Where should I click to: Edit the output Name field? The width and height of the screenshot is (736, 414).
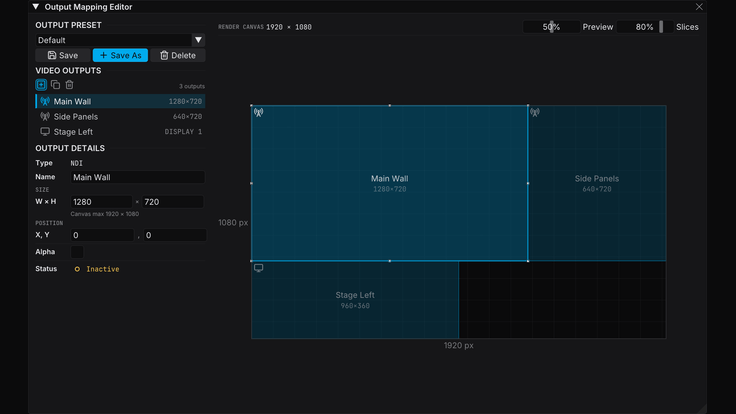pyautogui.click(x=138, y=177)
